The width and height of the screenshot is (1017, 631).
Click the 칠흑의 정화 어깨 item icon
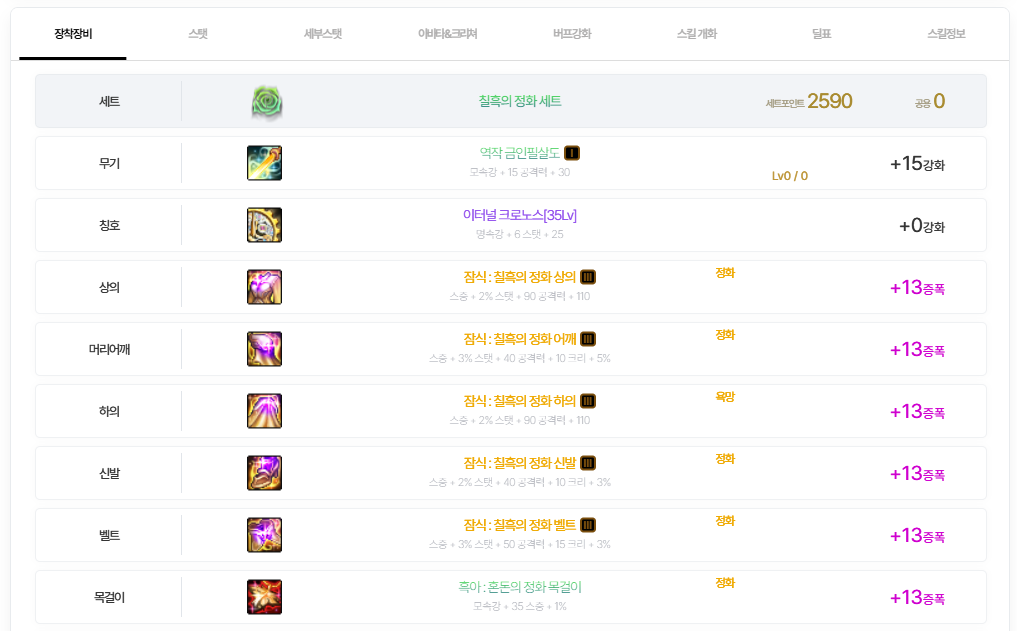pyautogui.click(x=265, y=349)
